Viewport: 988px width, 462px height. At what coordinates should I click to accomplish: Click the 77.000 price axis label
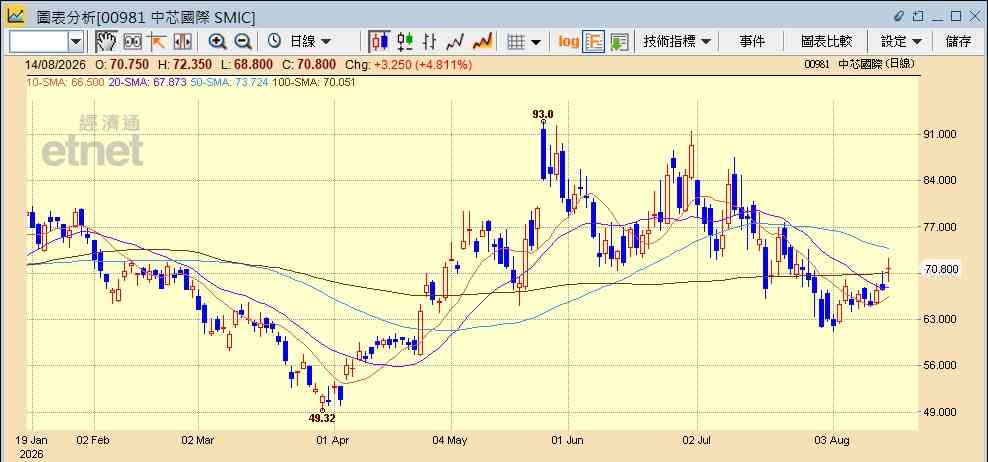(x=939, y=227)
